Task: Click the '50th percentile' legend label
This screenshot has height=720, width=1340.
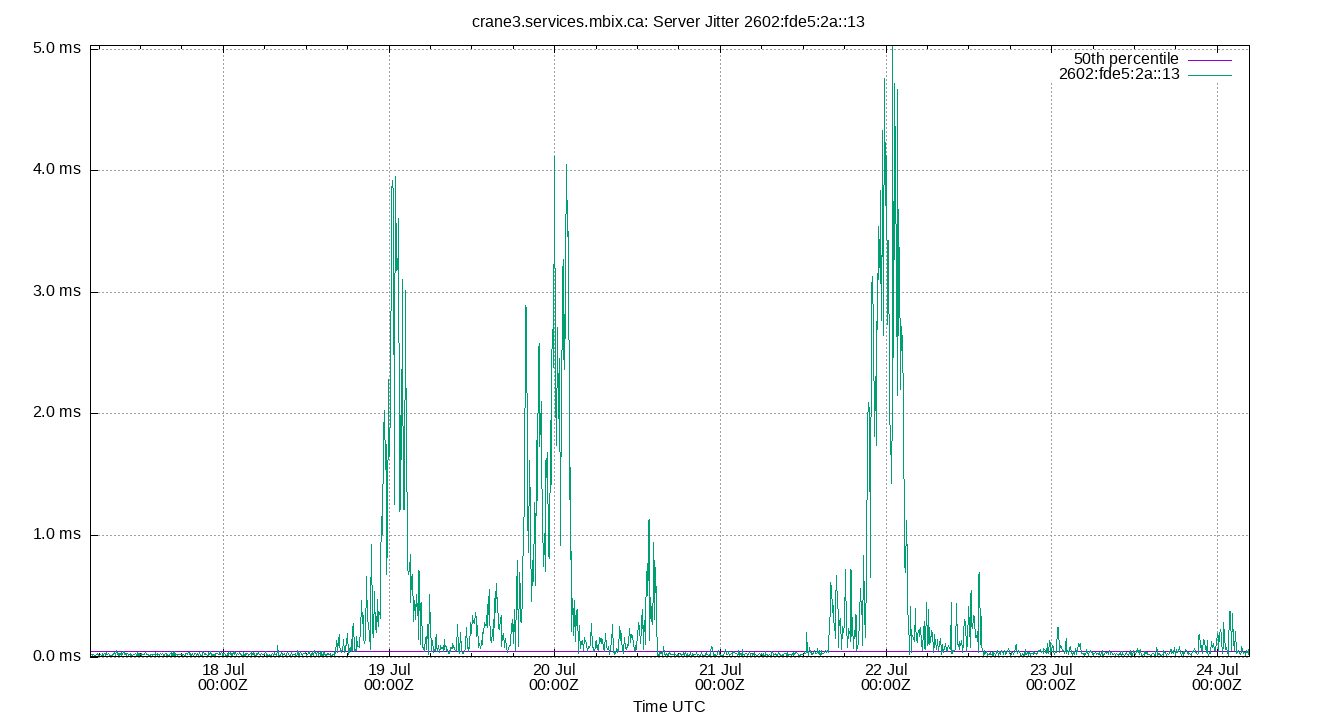Action: coord(1126,59)
